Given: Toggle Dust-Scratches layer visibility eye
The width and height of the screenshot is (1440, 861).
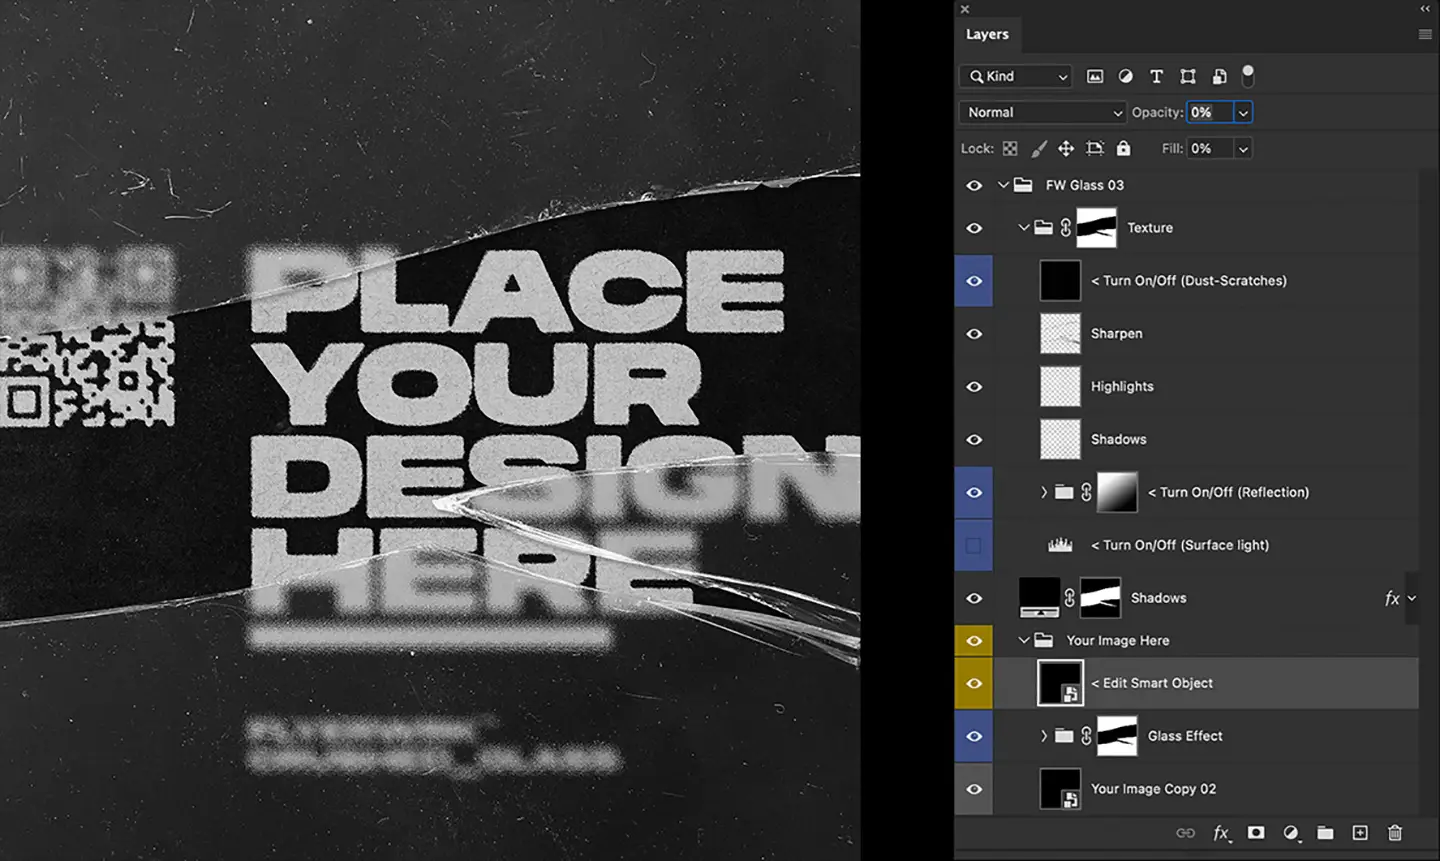Looking at the screenshot, I should point(974,281).
